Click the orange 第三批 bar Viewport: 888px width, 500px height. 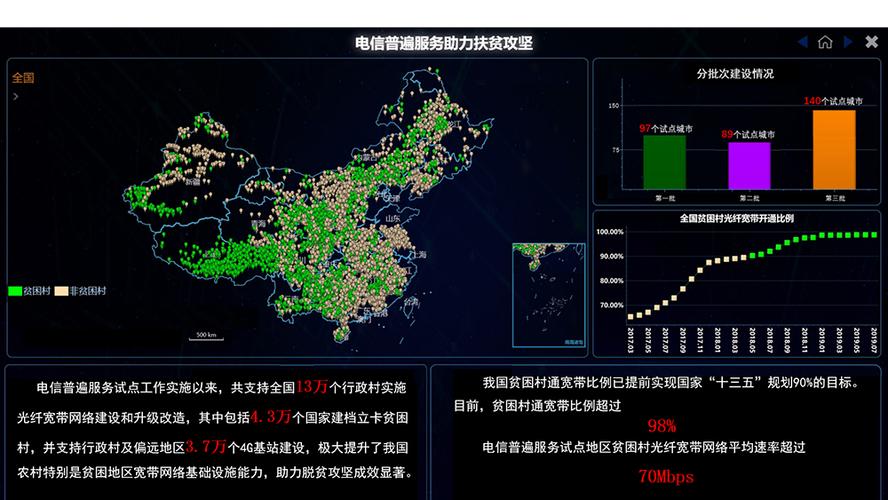(x=834, y=149)
